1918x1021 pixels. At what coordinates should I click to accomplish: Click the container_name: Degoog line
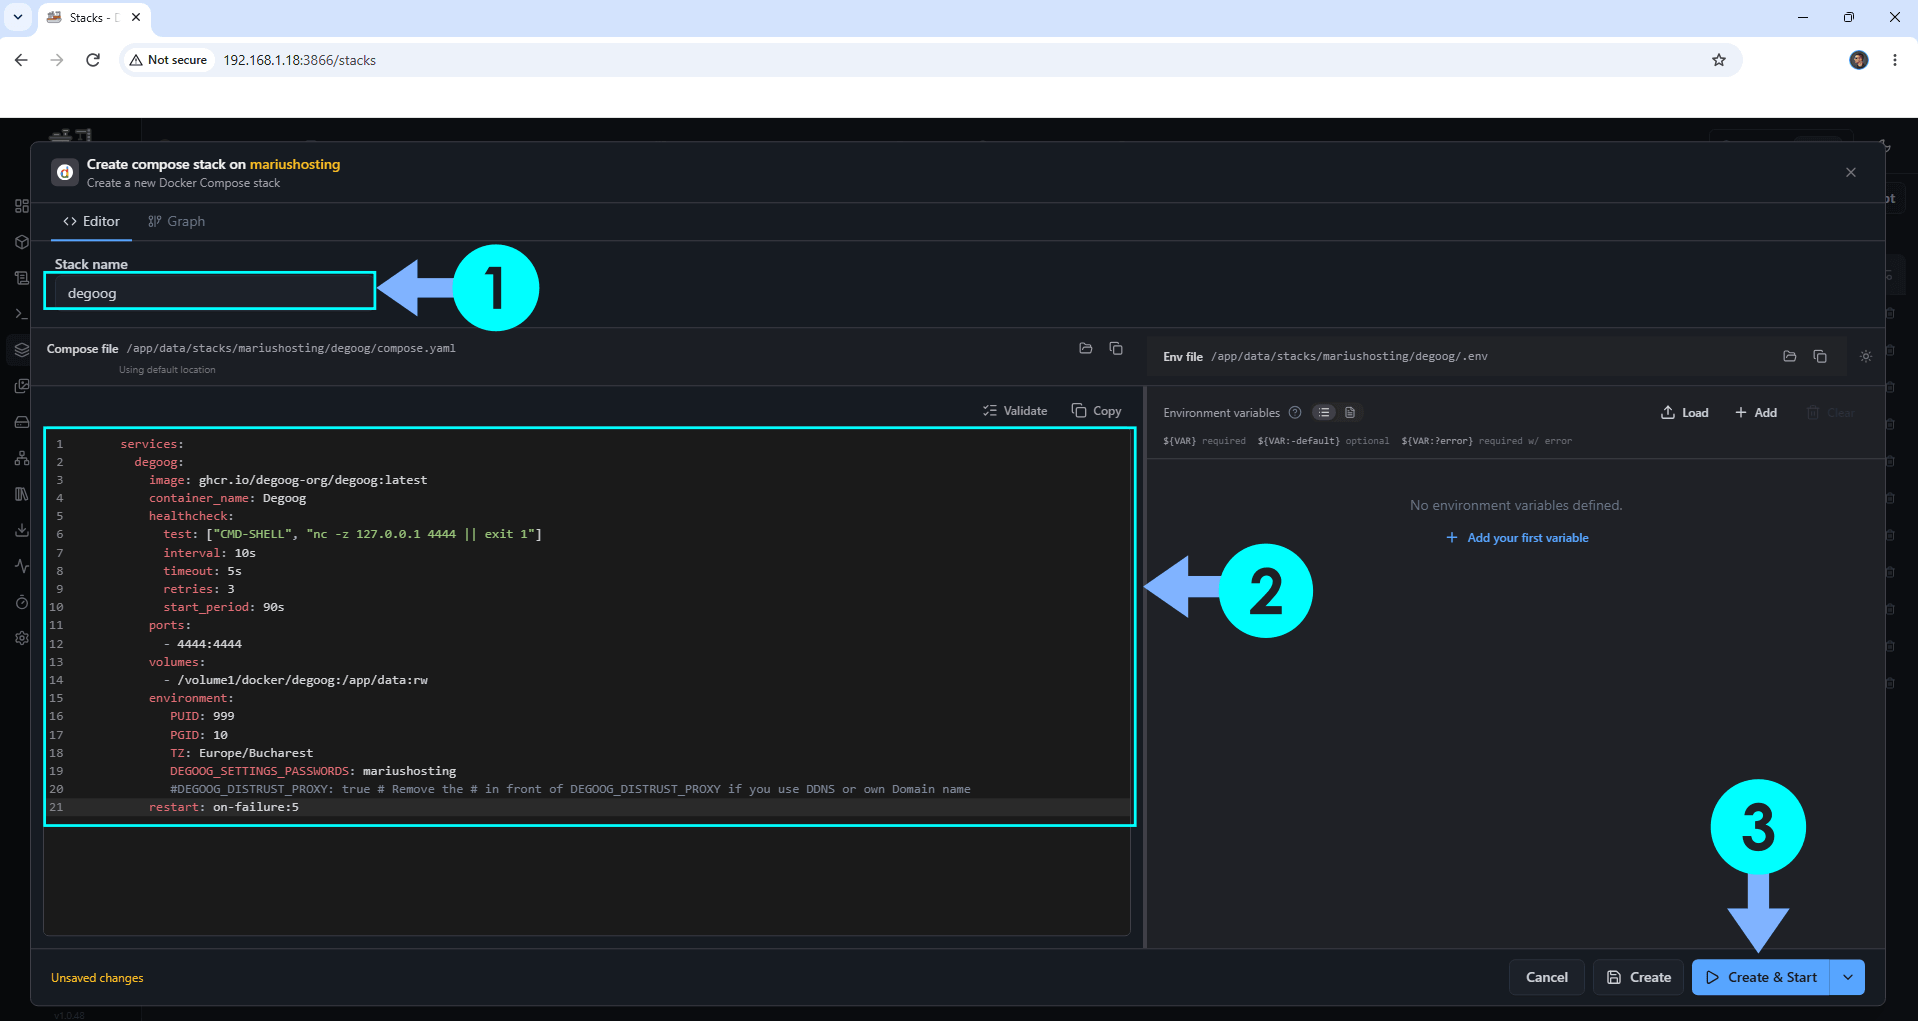point(227,498)
